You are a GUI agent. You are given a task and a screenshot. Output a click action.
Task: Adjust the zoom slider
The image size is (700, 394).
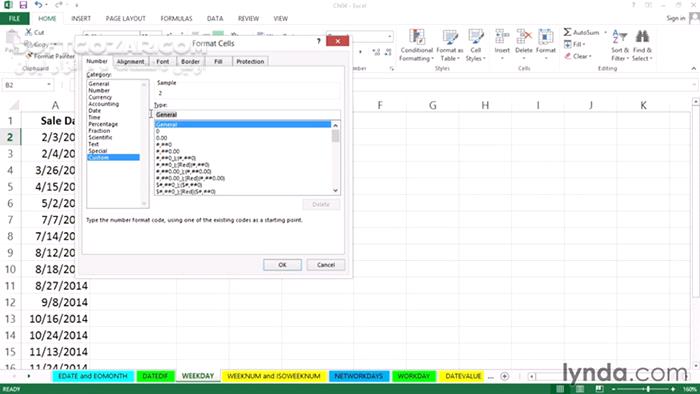point(648,389)
